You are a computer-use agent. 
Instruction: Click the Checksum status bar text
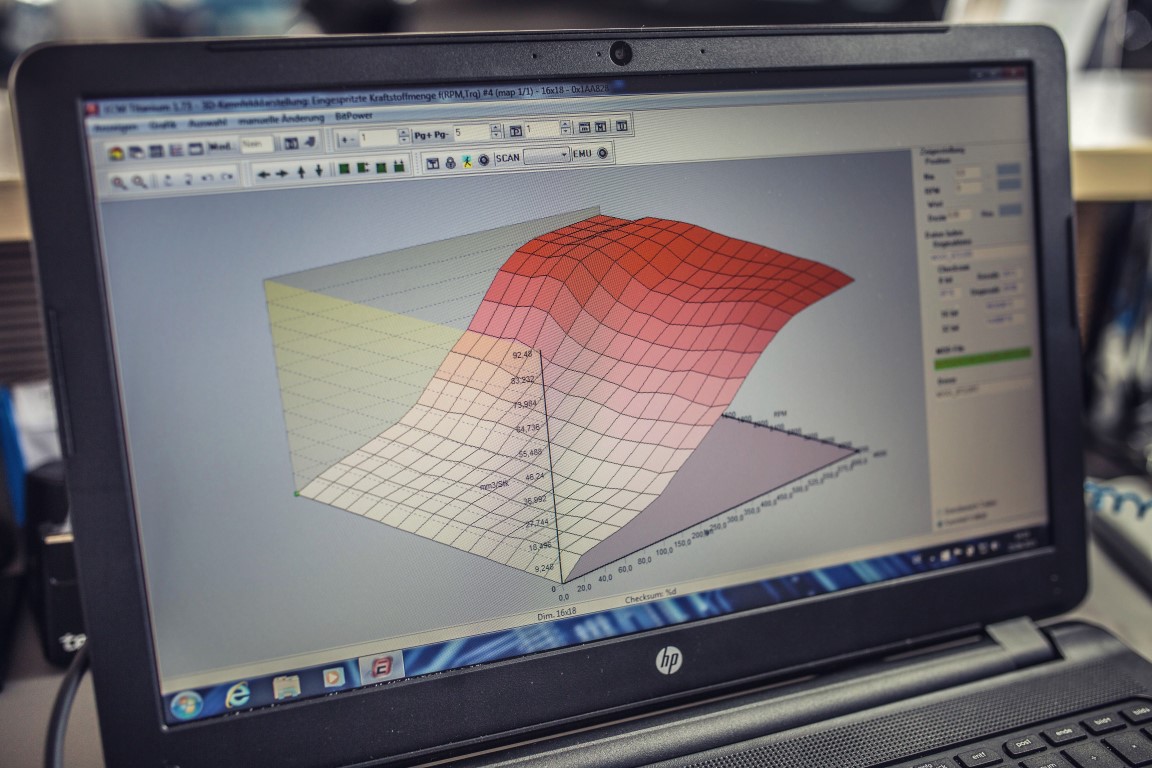pos(650,596)
